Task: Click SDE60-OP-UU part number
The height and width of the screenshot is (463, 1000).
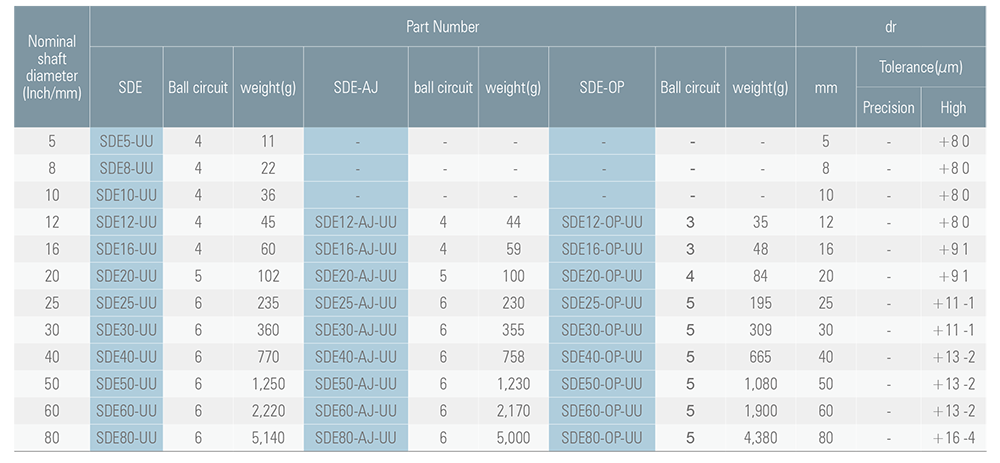Action: click(x=602, y=410)
